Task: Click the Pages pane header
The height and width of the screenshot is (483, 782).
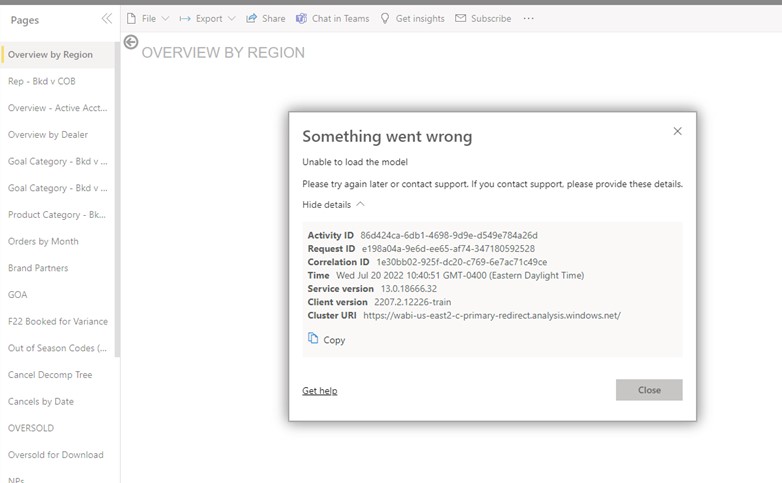Action: 24,20
